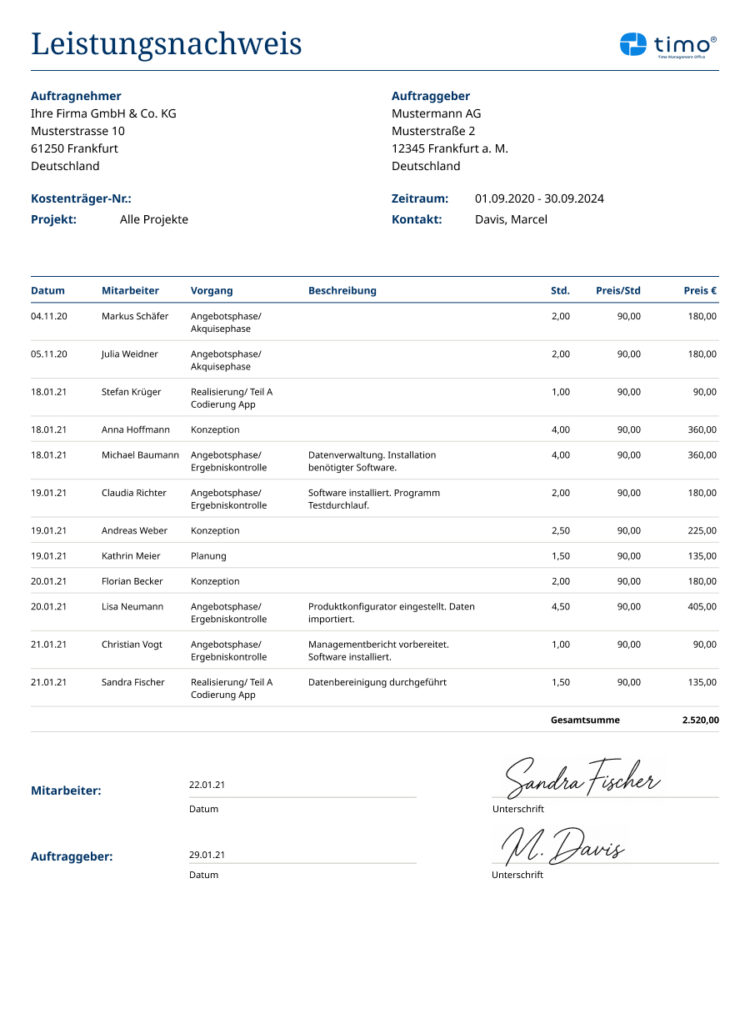The width and height of the screenshot is (750, 1024).
Task: Click the 'Preis/Std' column header
Action: click(617, 291)
